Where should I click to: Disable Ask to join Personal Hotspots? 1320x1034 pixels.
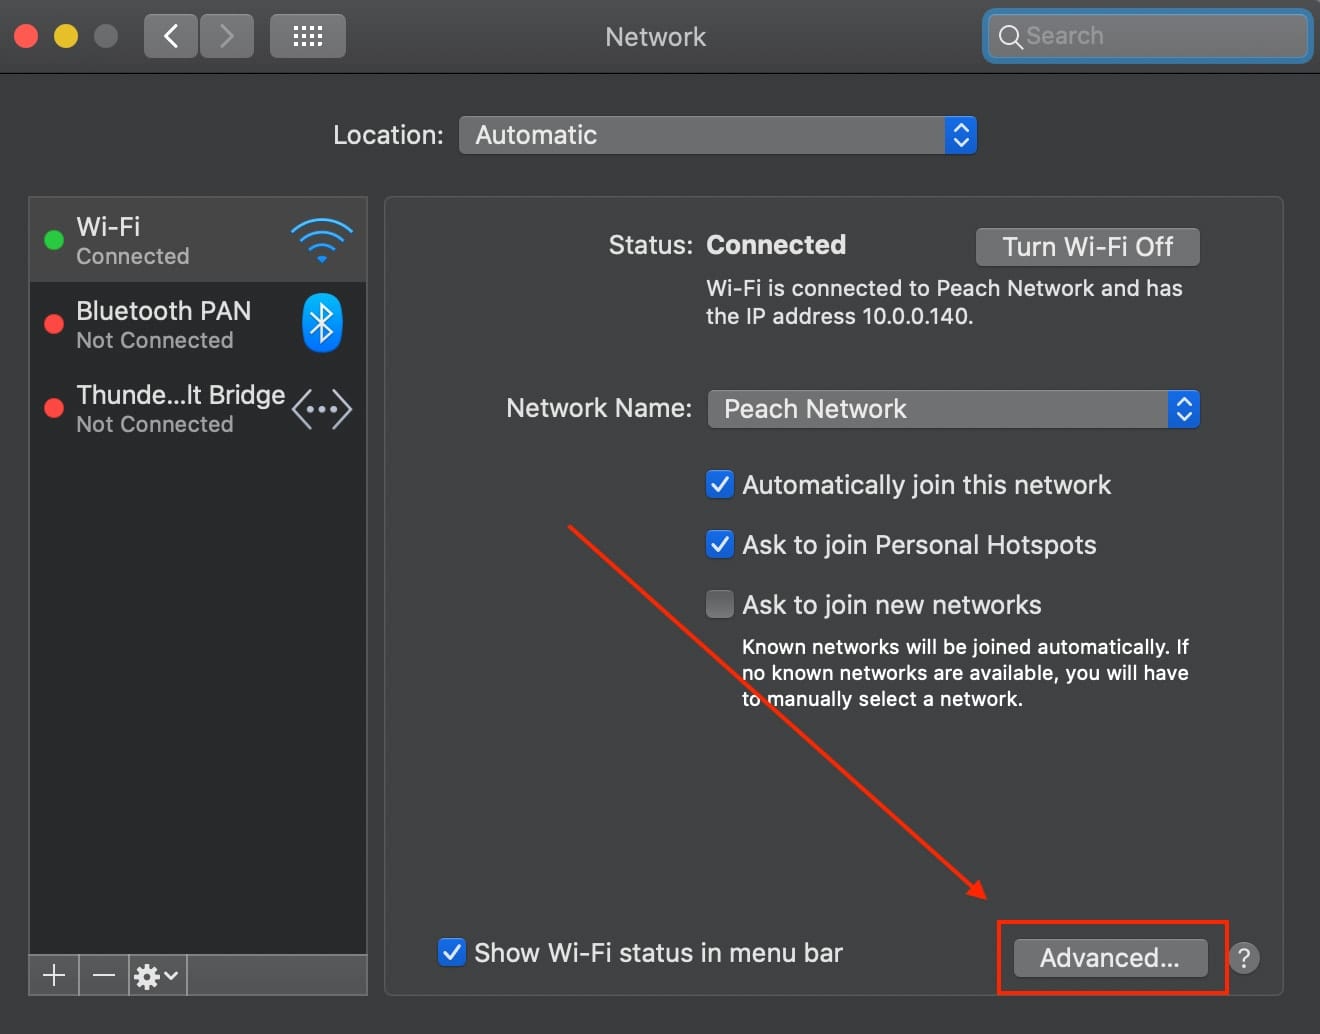point(720,545)
